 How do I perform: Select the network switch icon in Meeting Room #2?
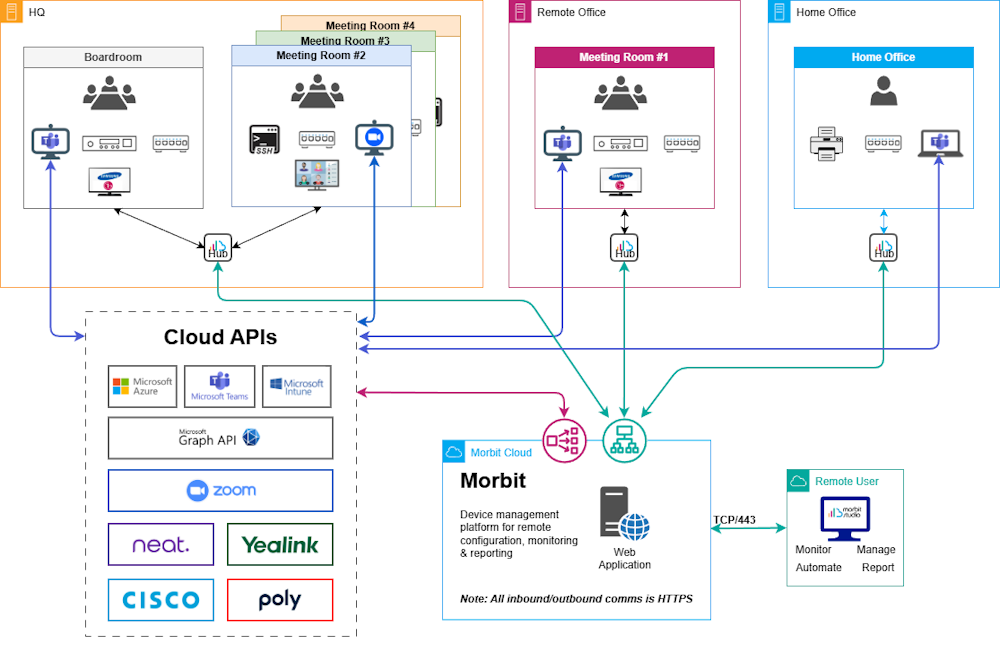(317, 138)
